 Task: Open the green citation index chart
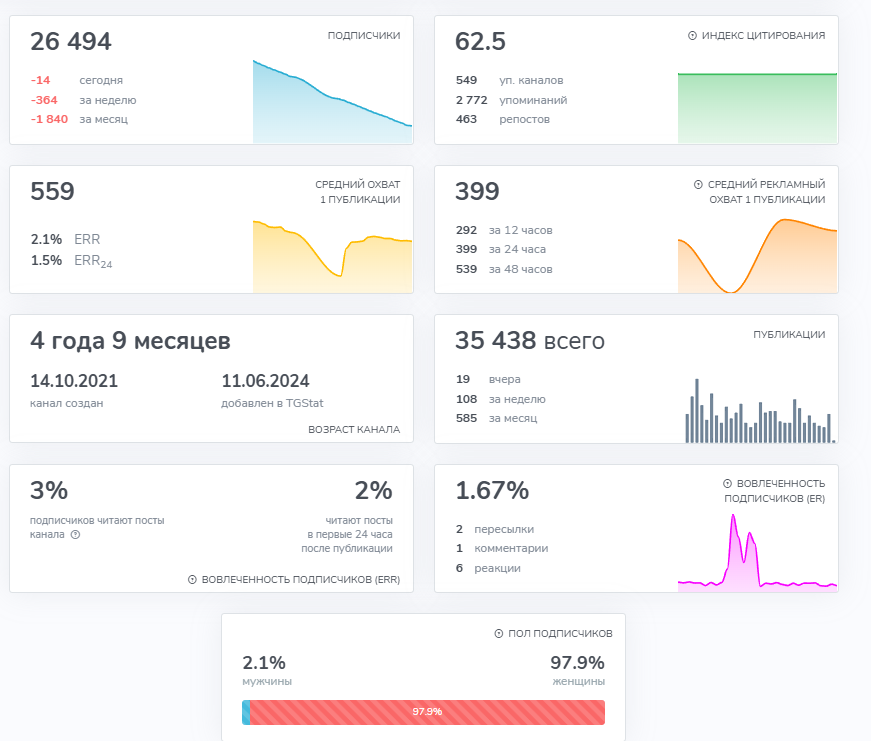pyautogui.click(x=757, y=108)
